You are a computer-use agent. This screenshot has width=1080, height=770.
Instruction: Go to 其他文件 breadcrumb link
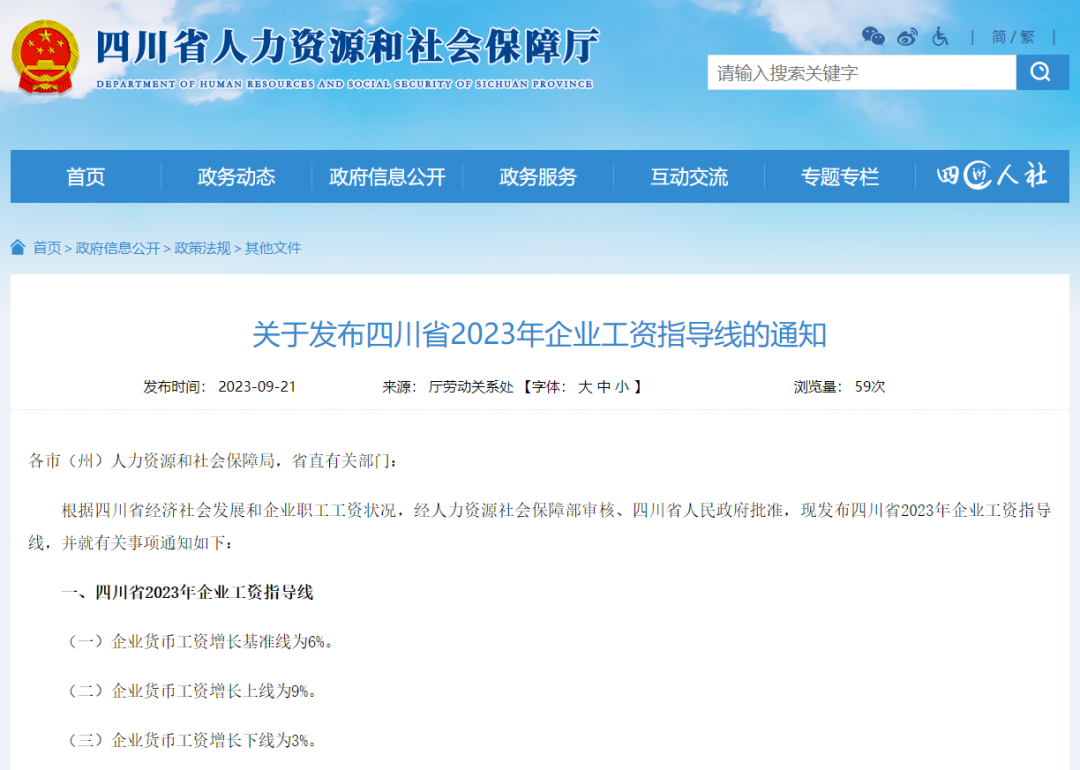pos(273,248)
